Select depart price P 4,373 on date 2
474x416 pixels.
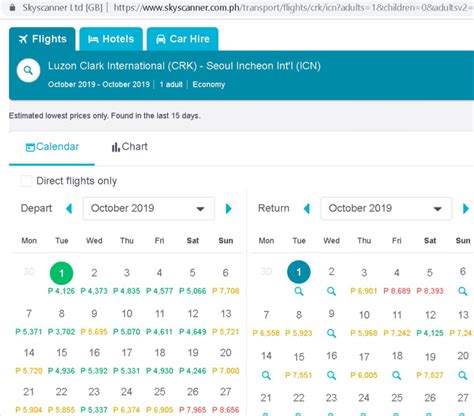(94, 291)
